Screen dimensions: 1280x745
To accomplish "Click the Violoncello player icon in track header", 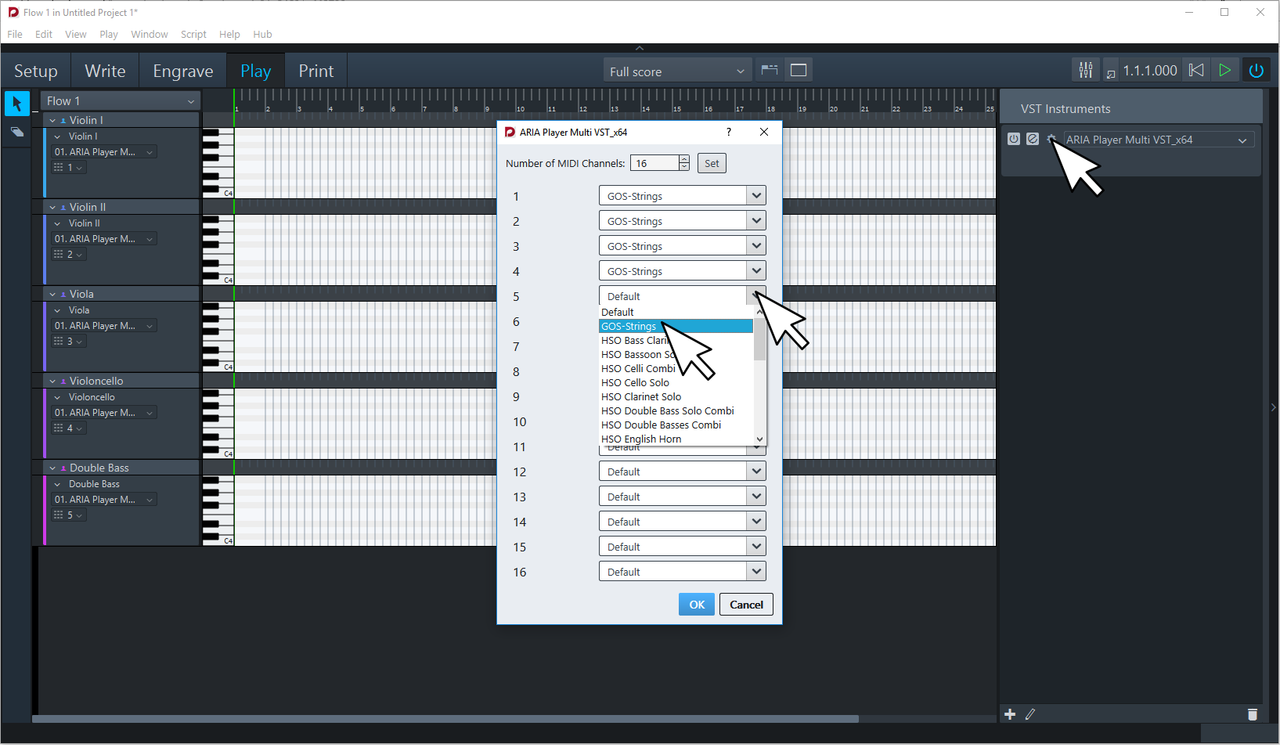I will pyautogui.click(x=63, y=381).
